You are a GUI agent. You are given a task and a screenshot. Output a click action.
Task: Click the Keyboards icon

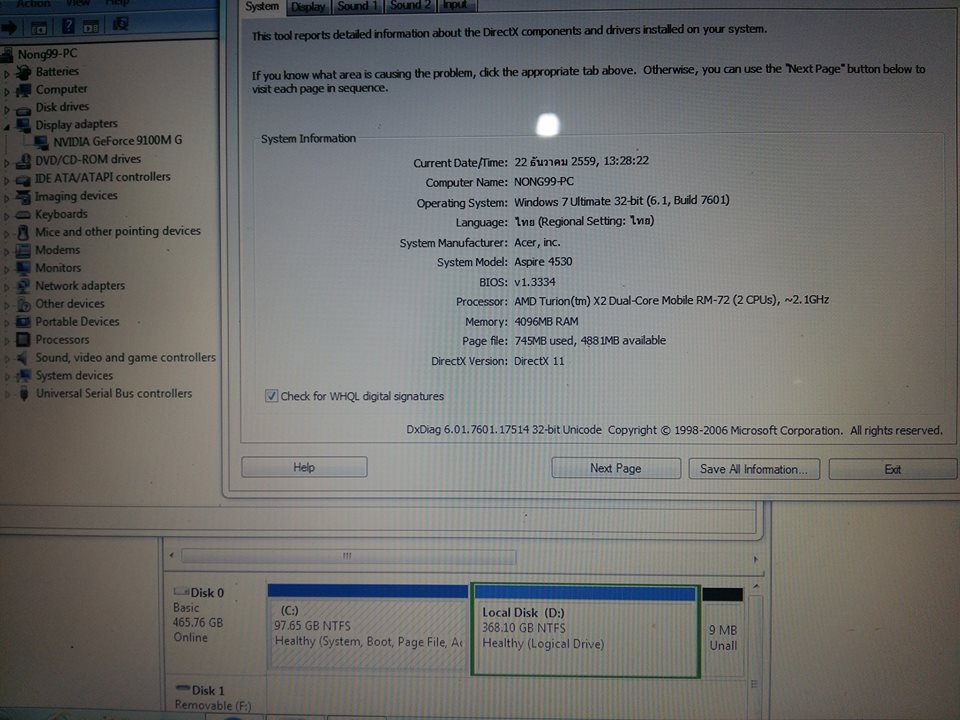point(23,215)
